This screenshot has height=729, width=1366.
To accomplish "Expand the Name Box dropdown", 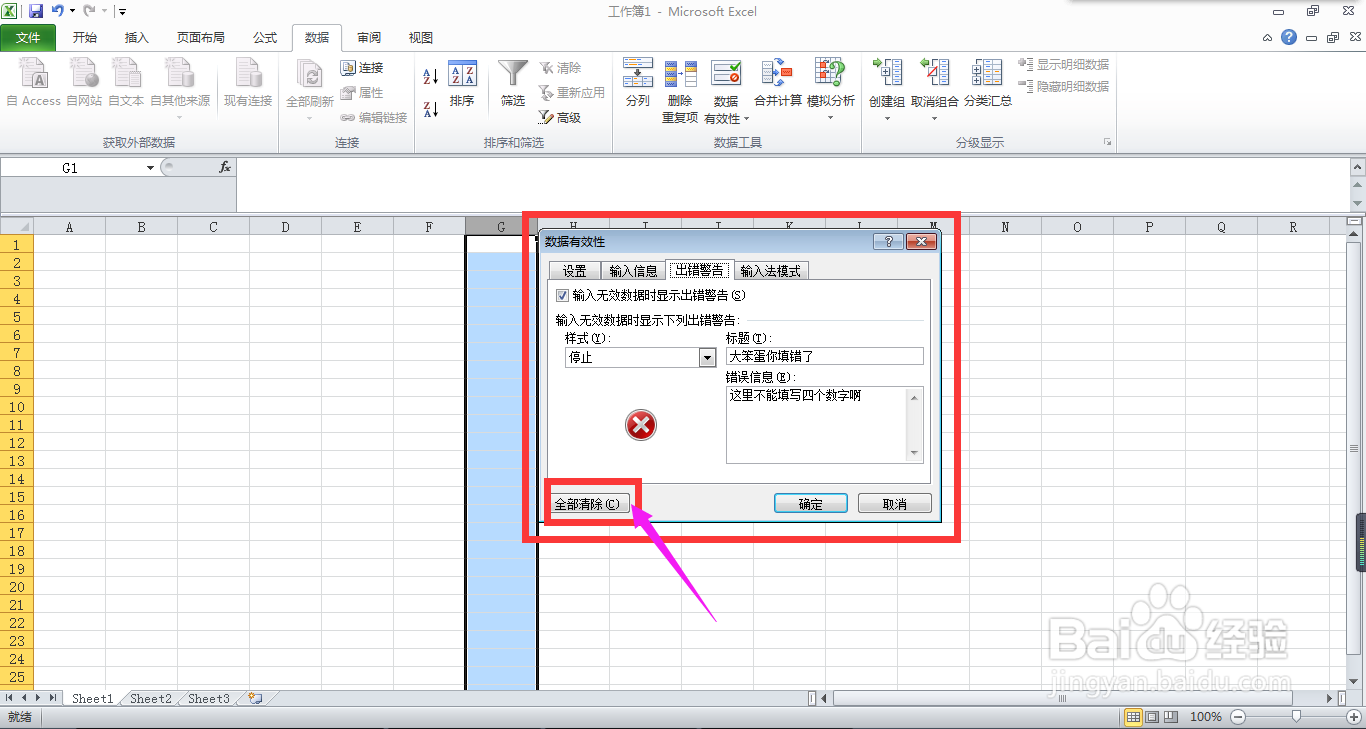I will 151,167.
